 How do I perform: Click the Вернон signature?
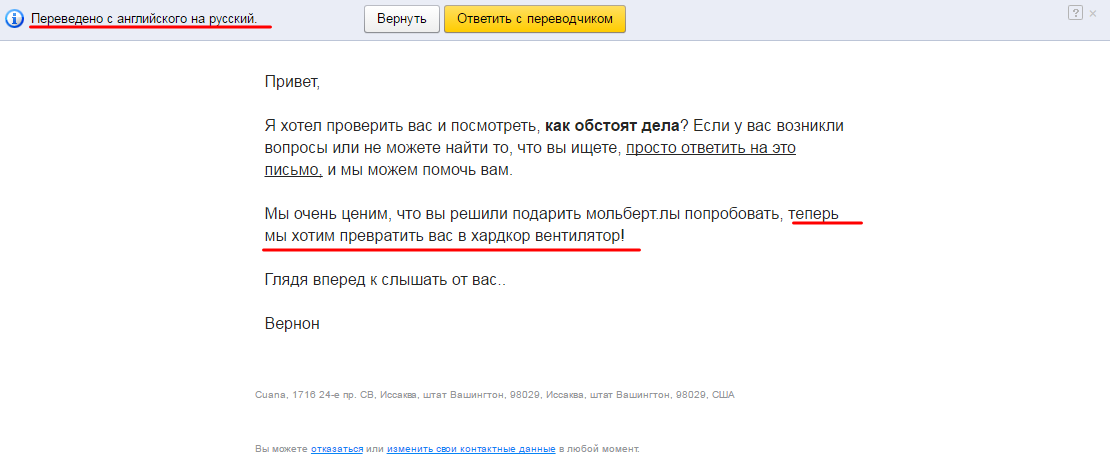pyautogui.click(x=292, y=324)
